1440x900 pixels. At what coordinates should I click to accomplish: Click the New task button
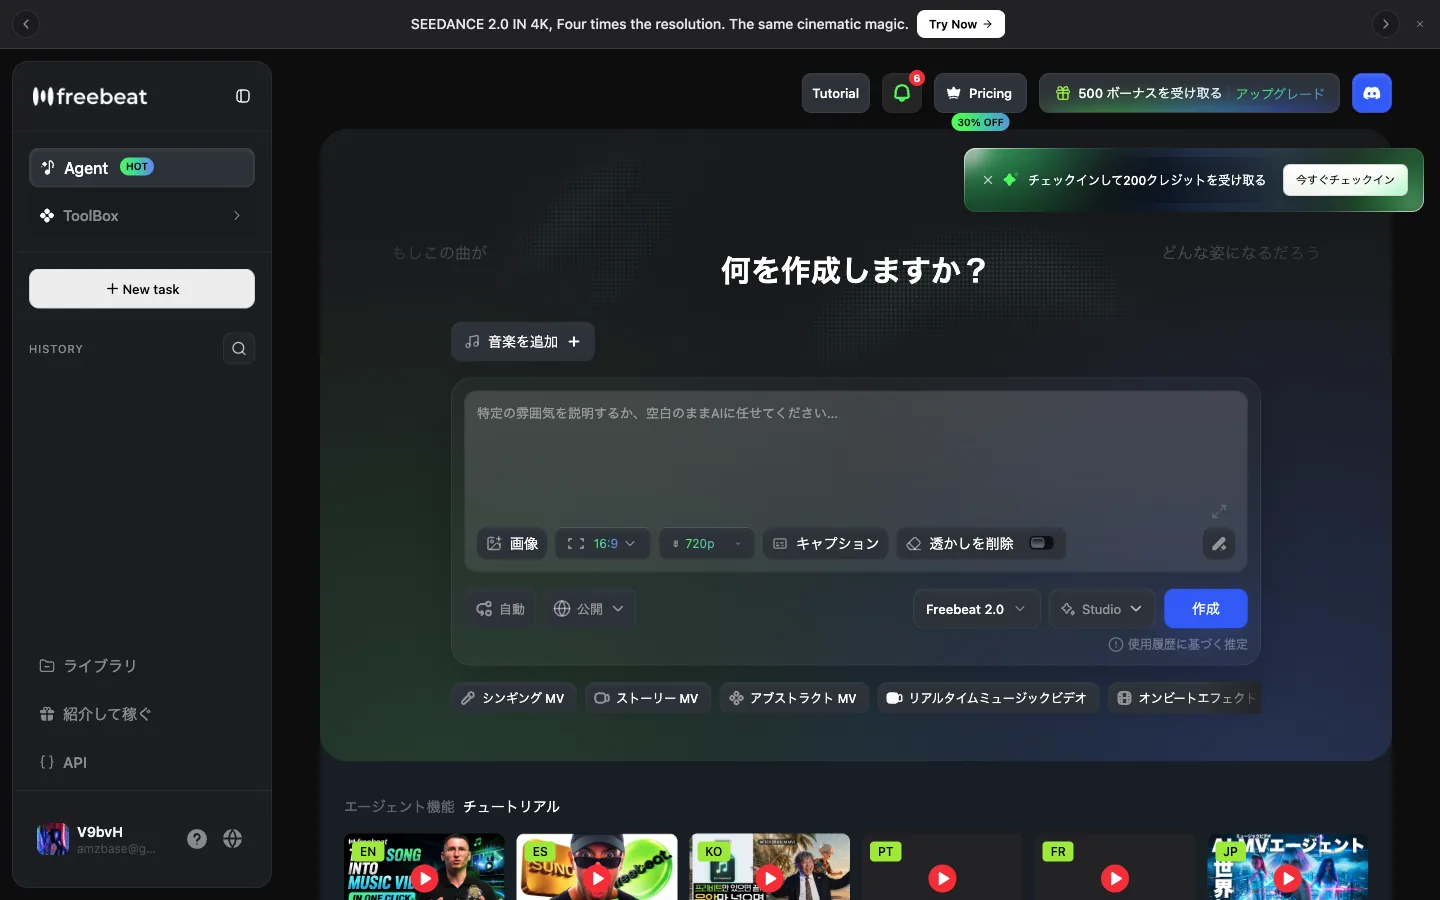coord(142,289)
